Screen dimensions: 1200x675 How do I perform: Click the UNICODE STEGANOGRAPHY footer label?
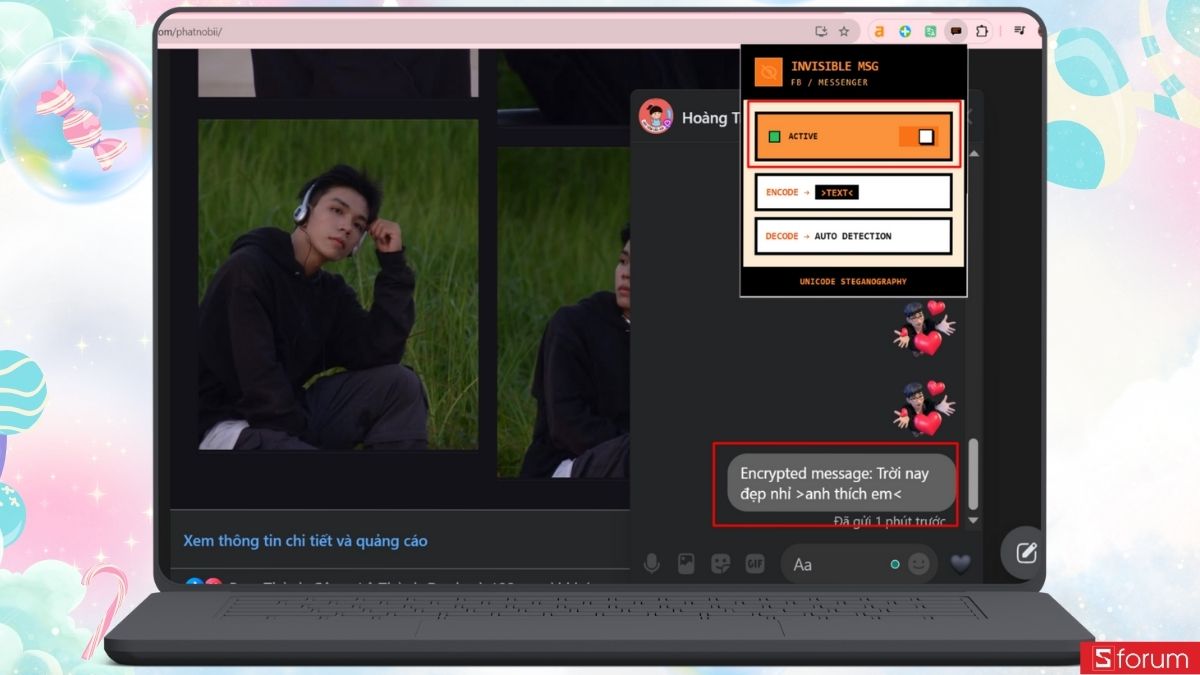852,281
